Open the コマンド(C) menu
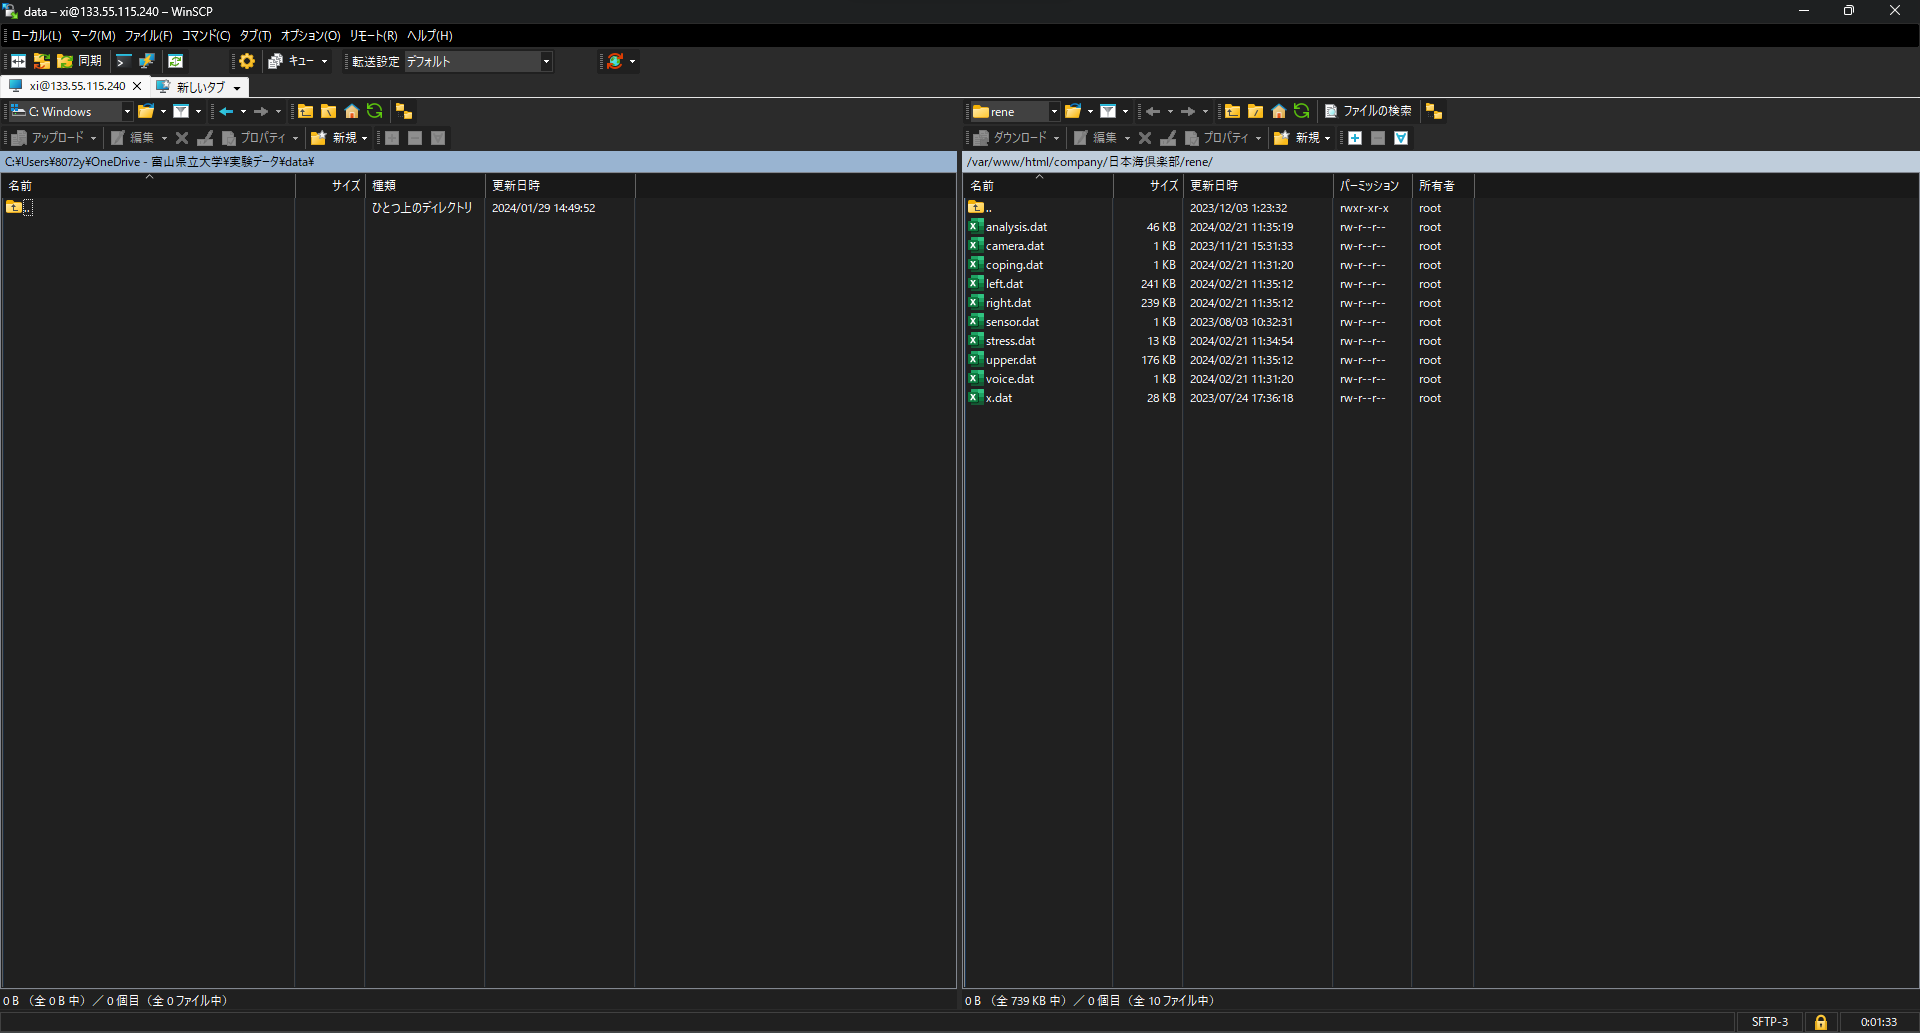The image size is (1920, 1033). coord(205,35)
